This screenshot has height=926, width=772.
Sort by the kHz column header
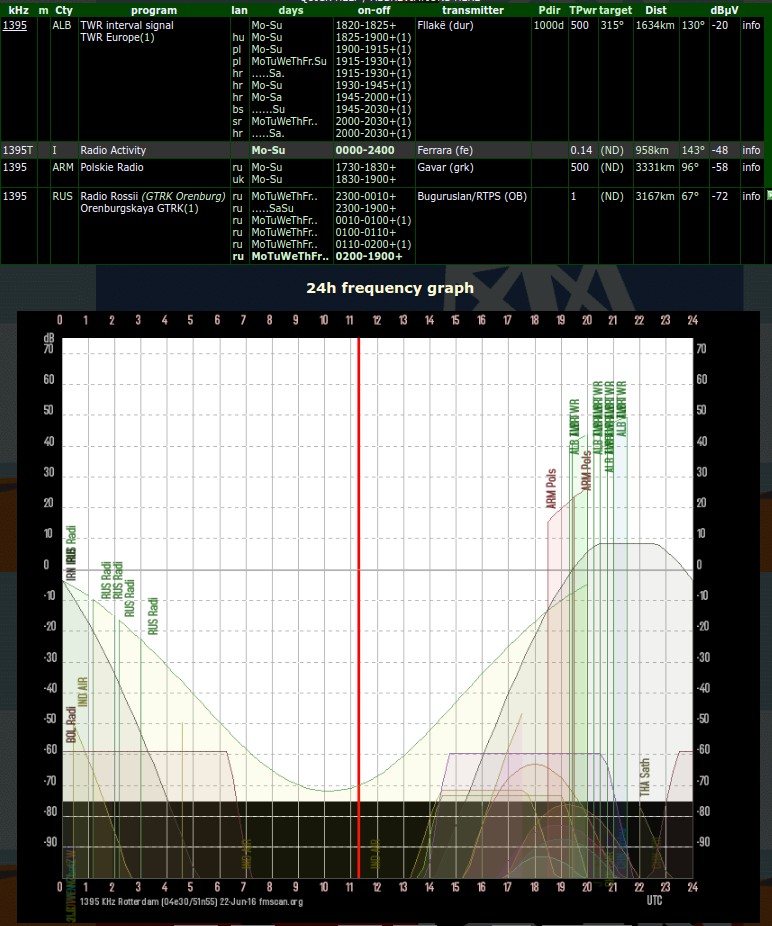click(x=18, y=10)
